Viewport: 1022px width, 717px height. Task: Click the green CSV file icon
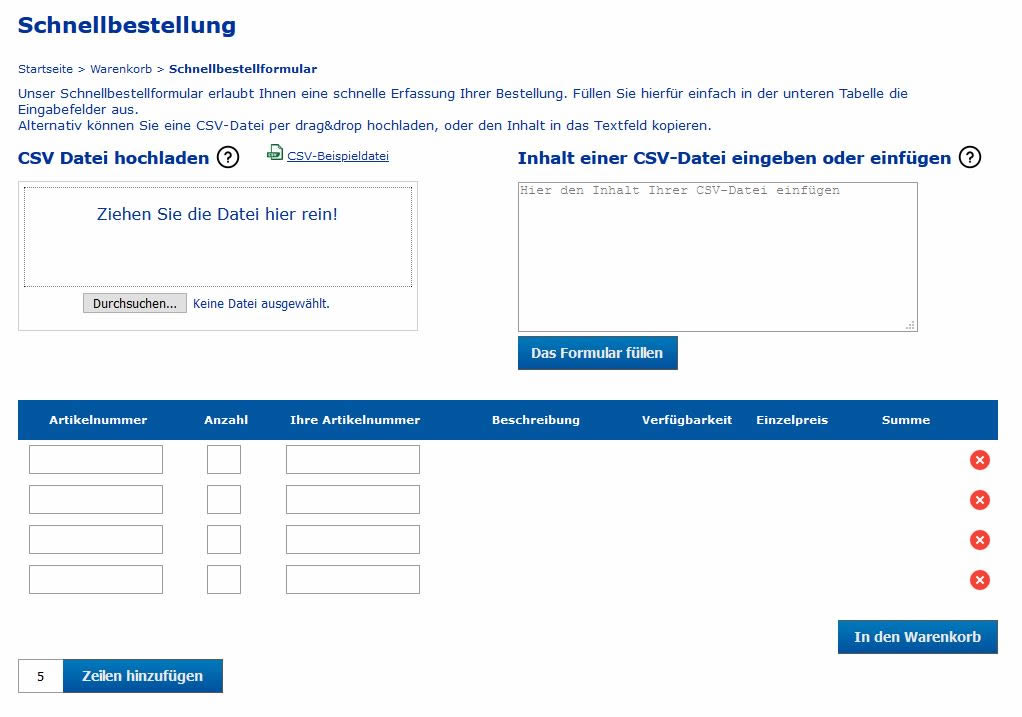(275, 154)
